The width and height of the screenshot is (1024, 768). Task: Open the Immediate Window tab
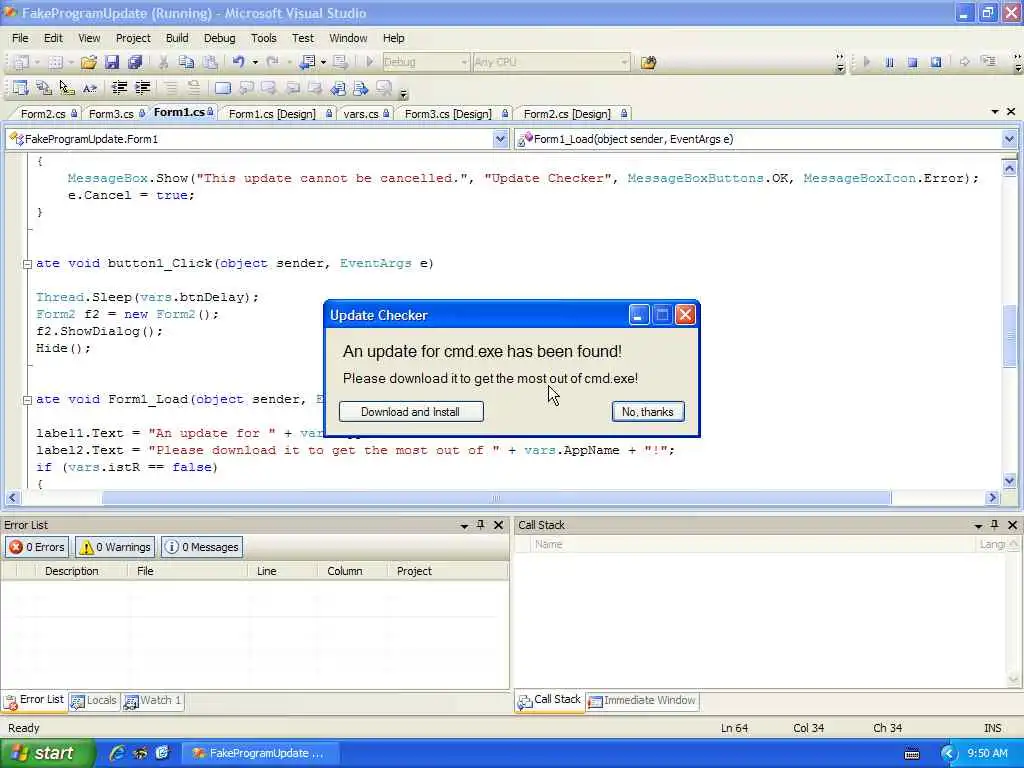tap(643, 701)
